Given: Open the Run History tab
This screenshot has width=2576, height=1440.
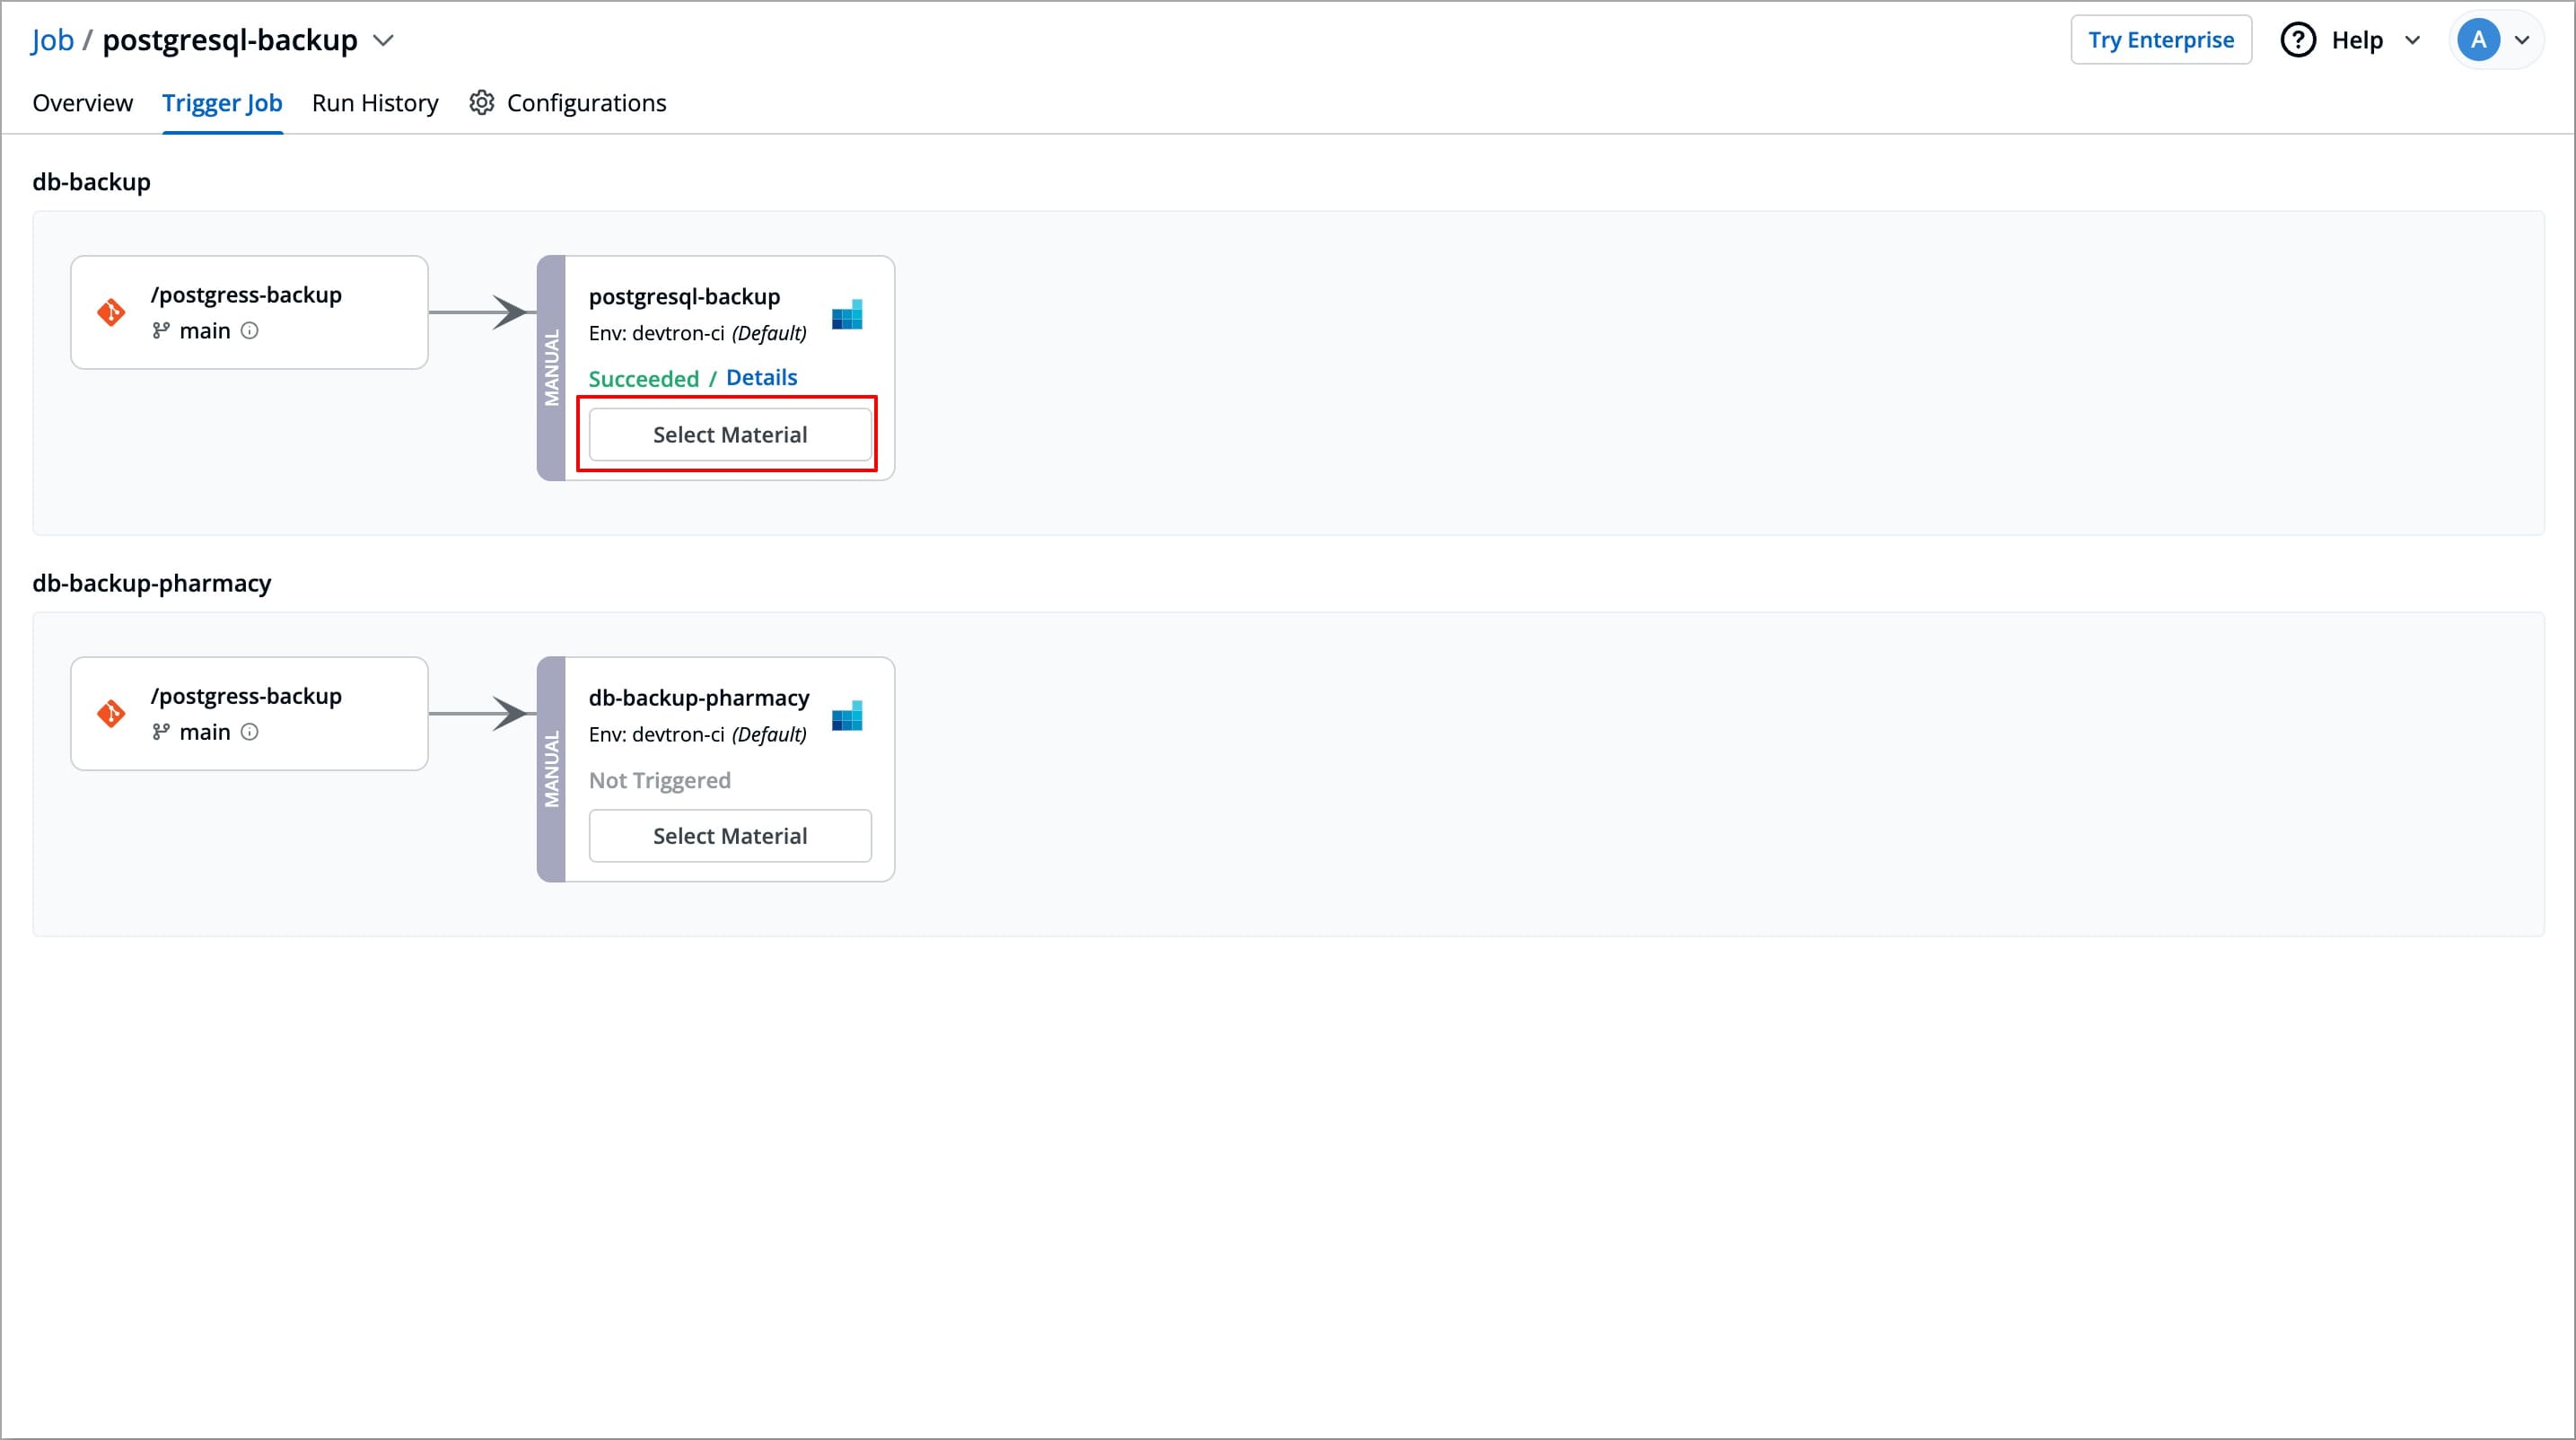Looking at the screenshot, I should click(x=375, y=103).
